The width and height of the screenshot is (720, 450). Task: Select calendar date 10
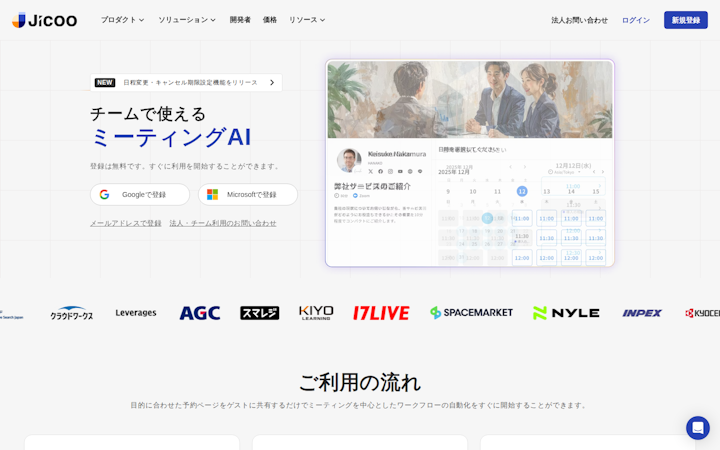pyautogui.click(x=472, y=191)
